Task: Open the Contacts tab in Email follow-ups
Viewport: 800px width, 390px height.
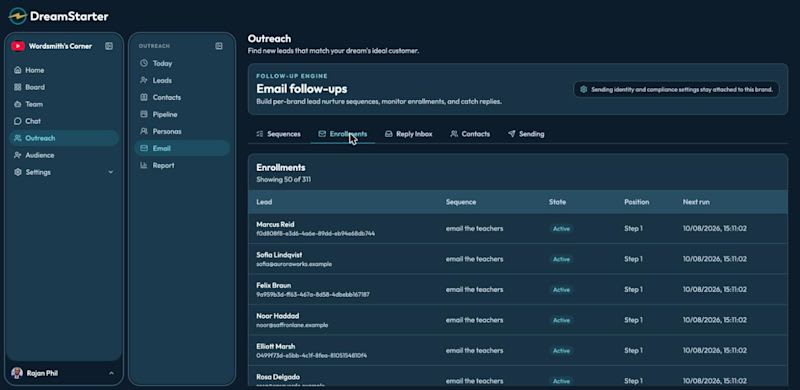Action: tap(470, 134)
